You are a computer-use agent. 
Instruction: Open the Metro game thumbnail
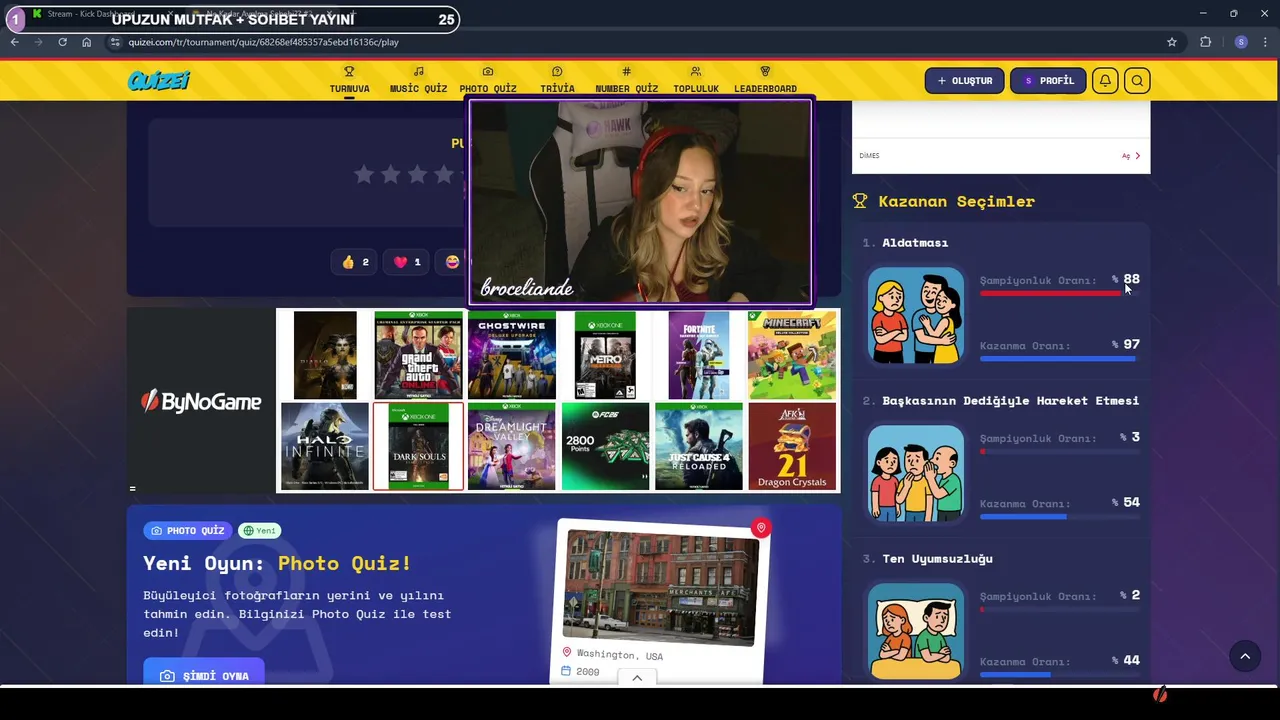pos(605,355)
